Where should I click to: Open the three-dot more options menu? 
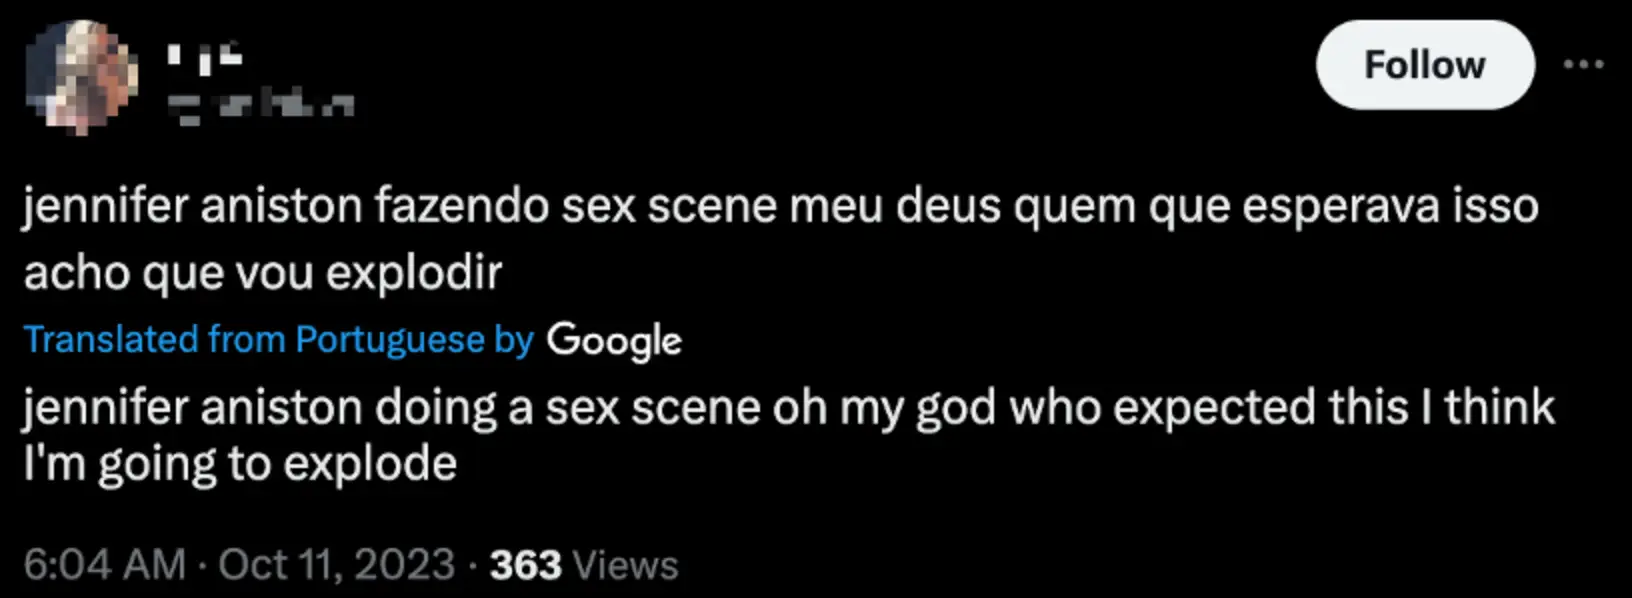tap(1583, 65)
